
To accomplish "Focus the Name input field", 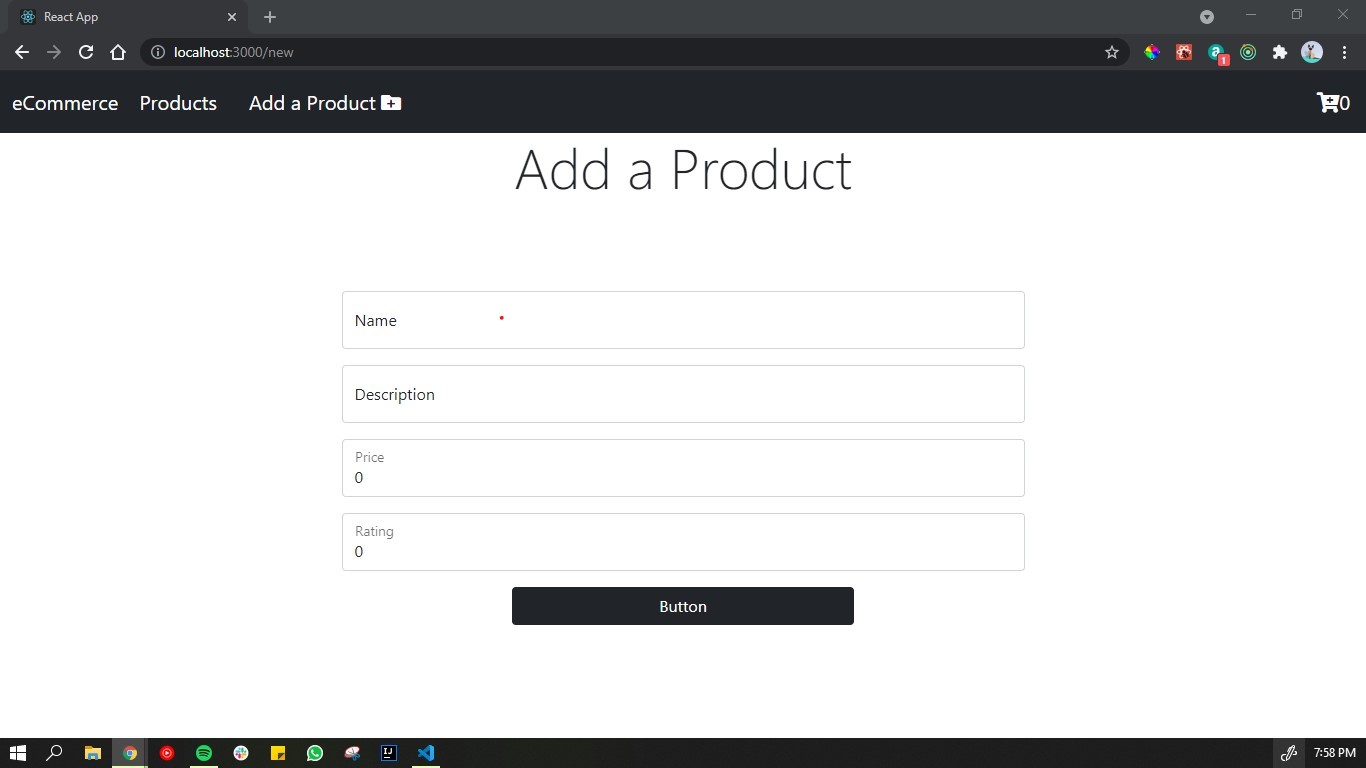I will [683, 320].
